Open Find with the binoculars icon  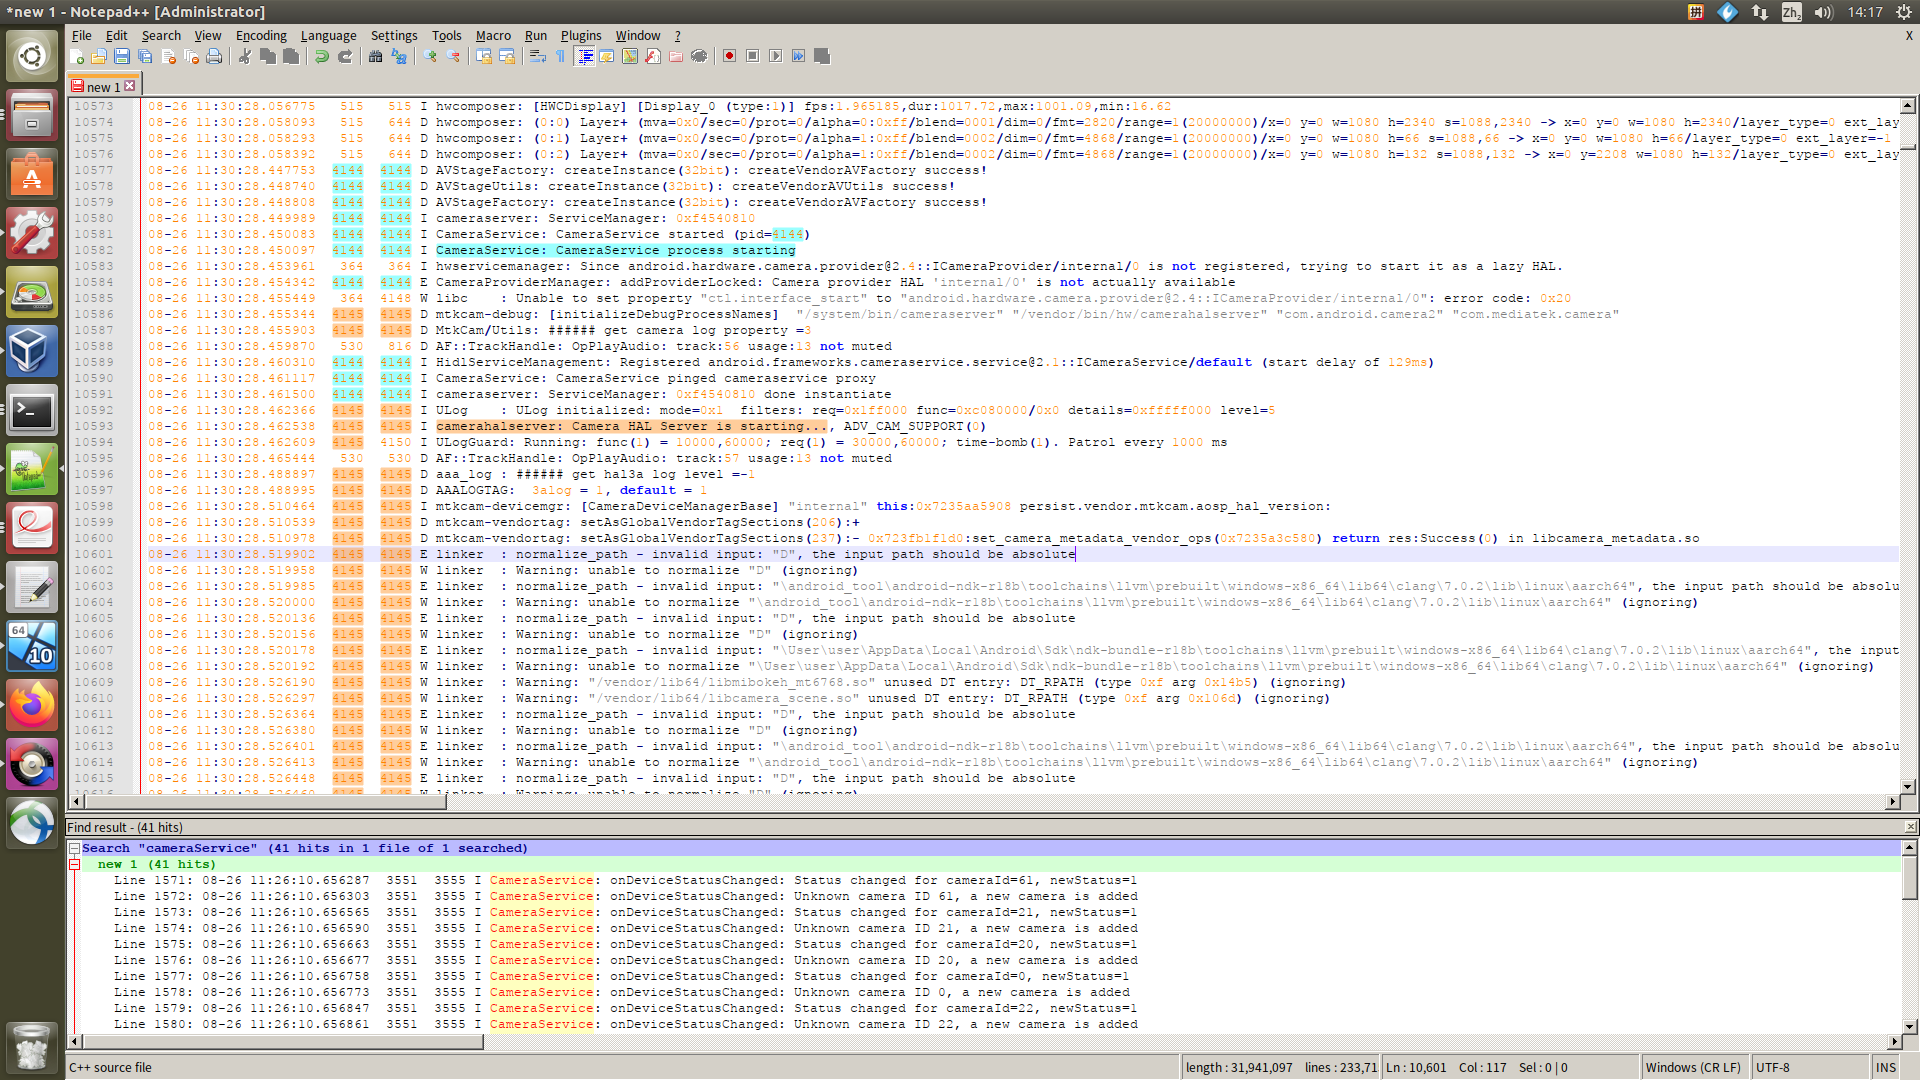[x=375, y=57]
